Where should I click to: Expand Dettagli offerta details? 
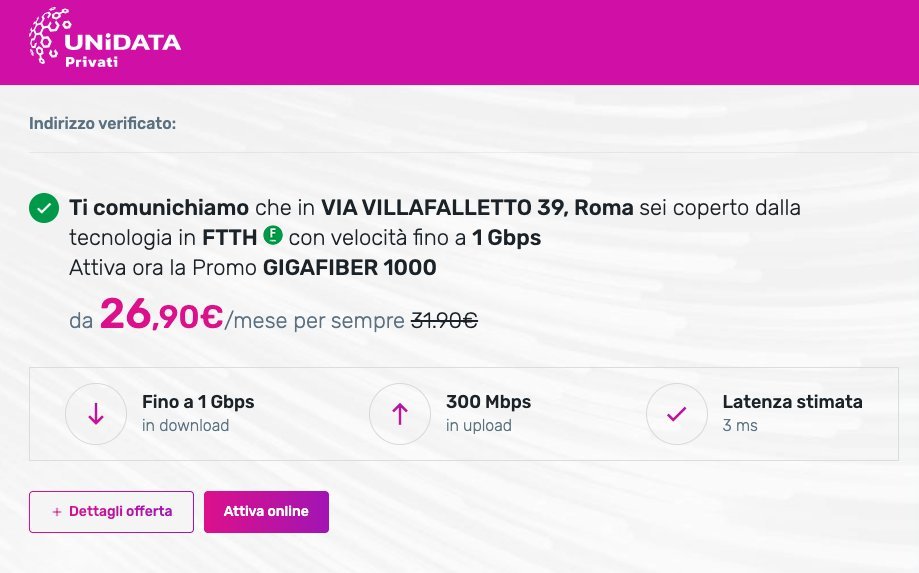point(111,512)
